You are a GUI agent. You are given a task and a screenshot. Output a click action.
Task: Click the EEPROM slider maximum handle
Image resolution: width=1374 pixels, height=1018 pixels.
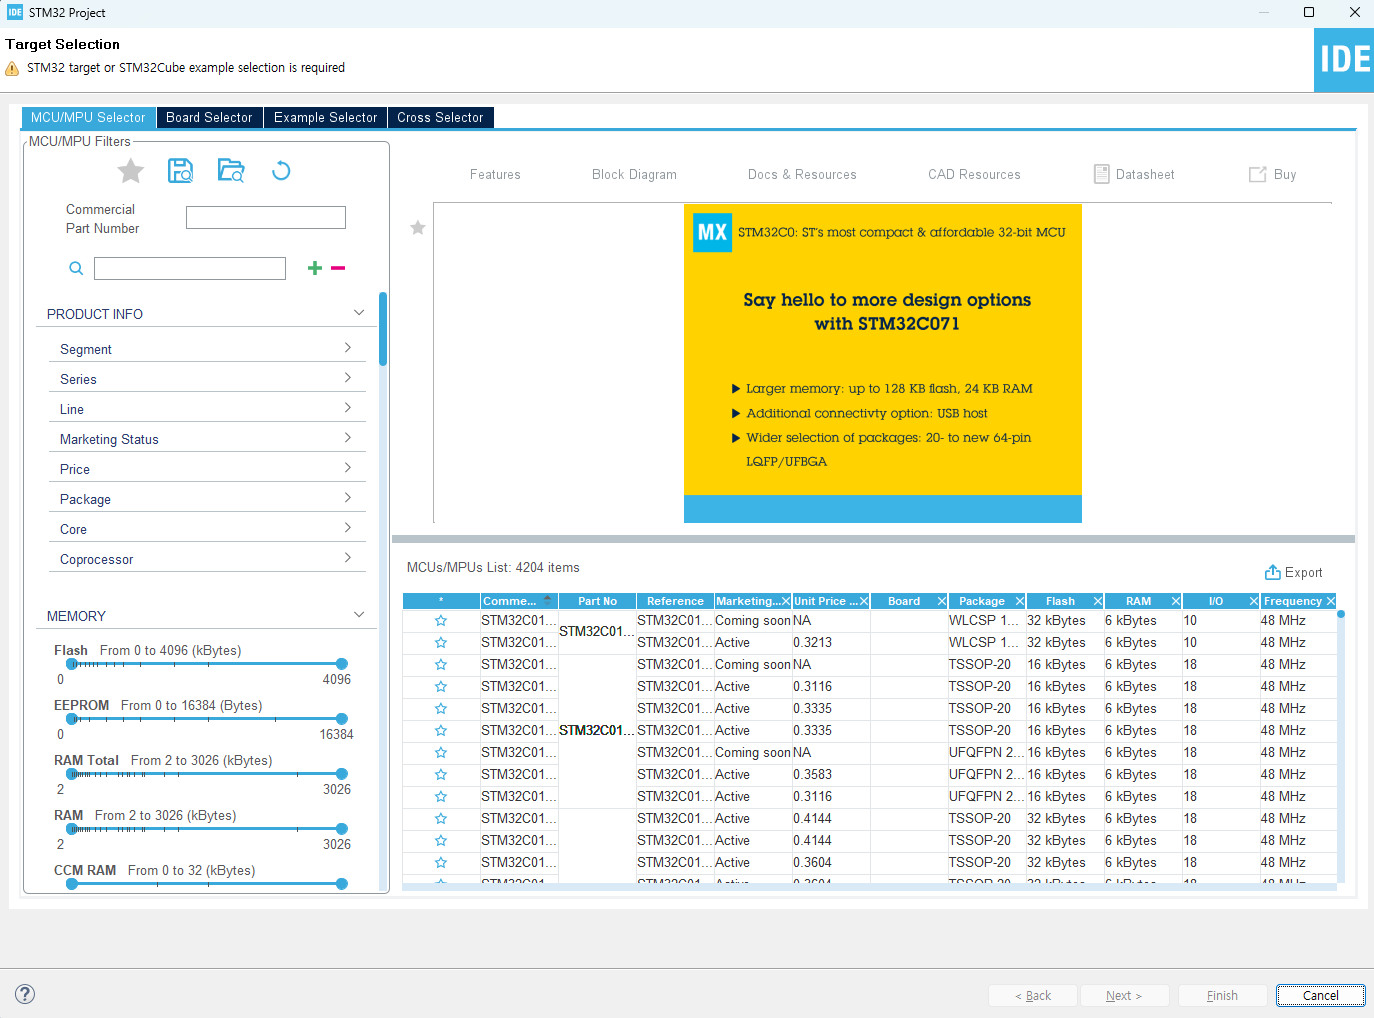tap(342, 719)
